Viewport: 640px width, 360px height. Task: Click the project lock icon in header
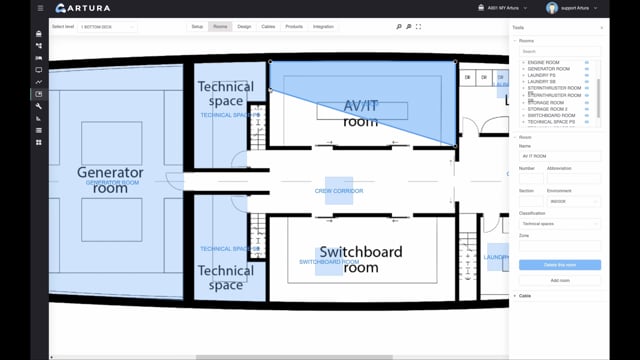coord(481,7)
